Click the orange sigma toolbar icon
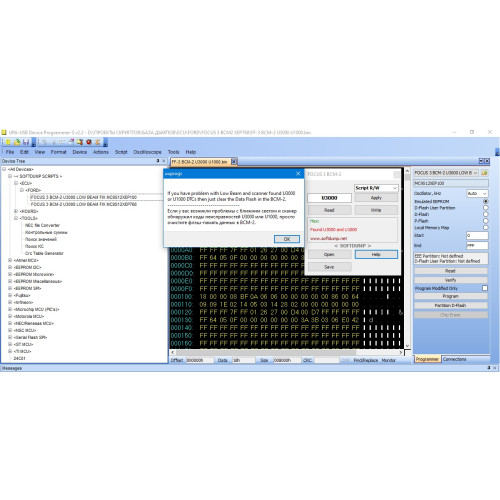Image resolution: width=500 pixels, height=500 pixels. coord(98,142)
